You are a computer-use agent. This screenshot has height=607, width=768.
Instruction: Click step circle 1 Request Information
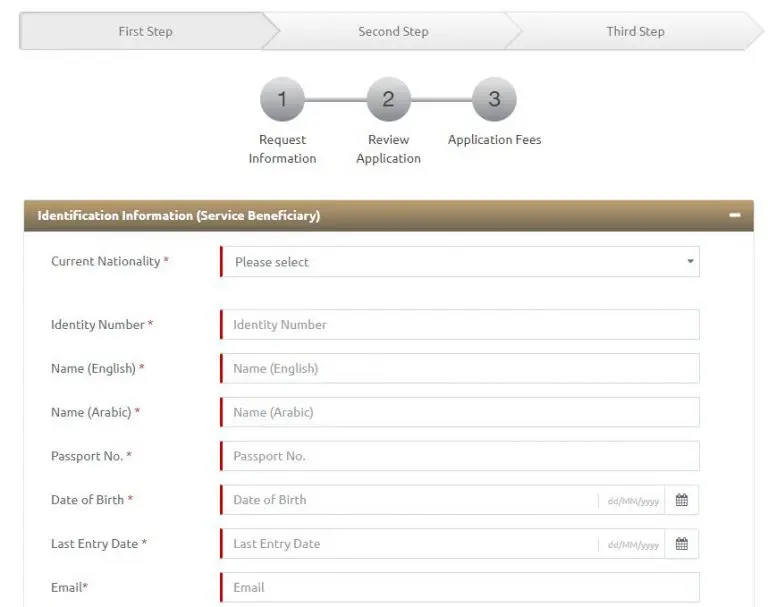(x=282, y=99)
